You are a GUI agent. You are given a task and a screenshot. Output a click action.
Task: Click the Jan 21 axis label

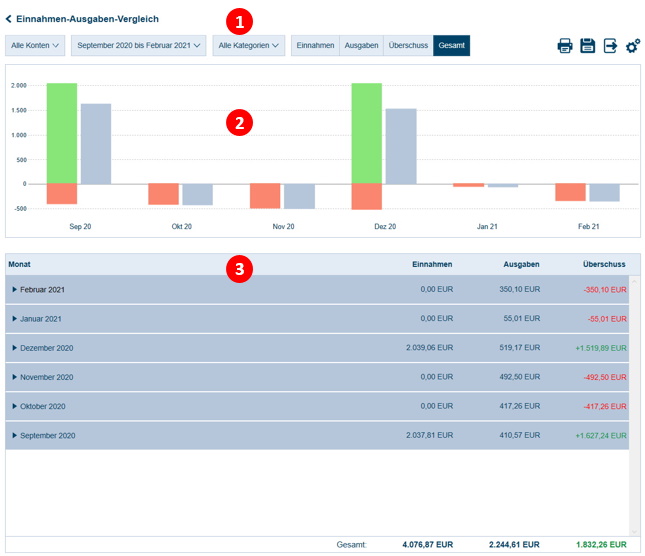coord(487,227)
